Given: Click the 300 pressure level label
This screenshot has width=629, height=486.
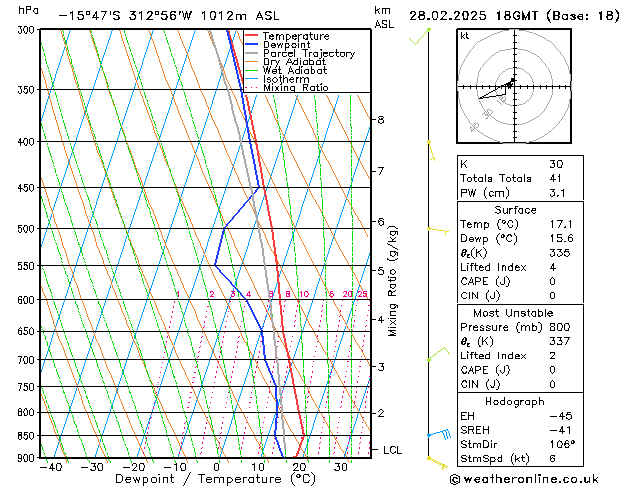Looking at the screenshot, I should click(28, 30).
